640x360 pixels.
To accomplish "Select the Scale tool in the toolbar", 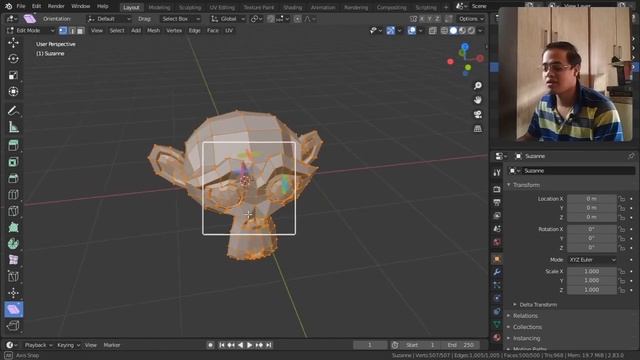I will click(x=13, y=75).
